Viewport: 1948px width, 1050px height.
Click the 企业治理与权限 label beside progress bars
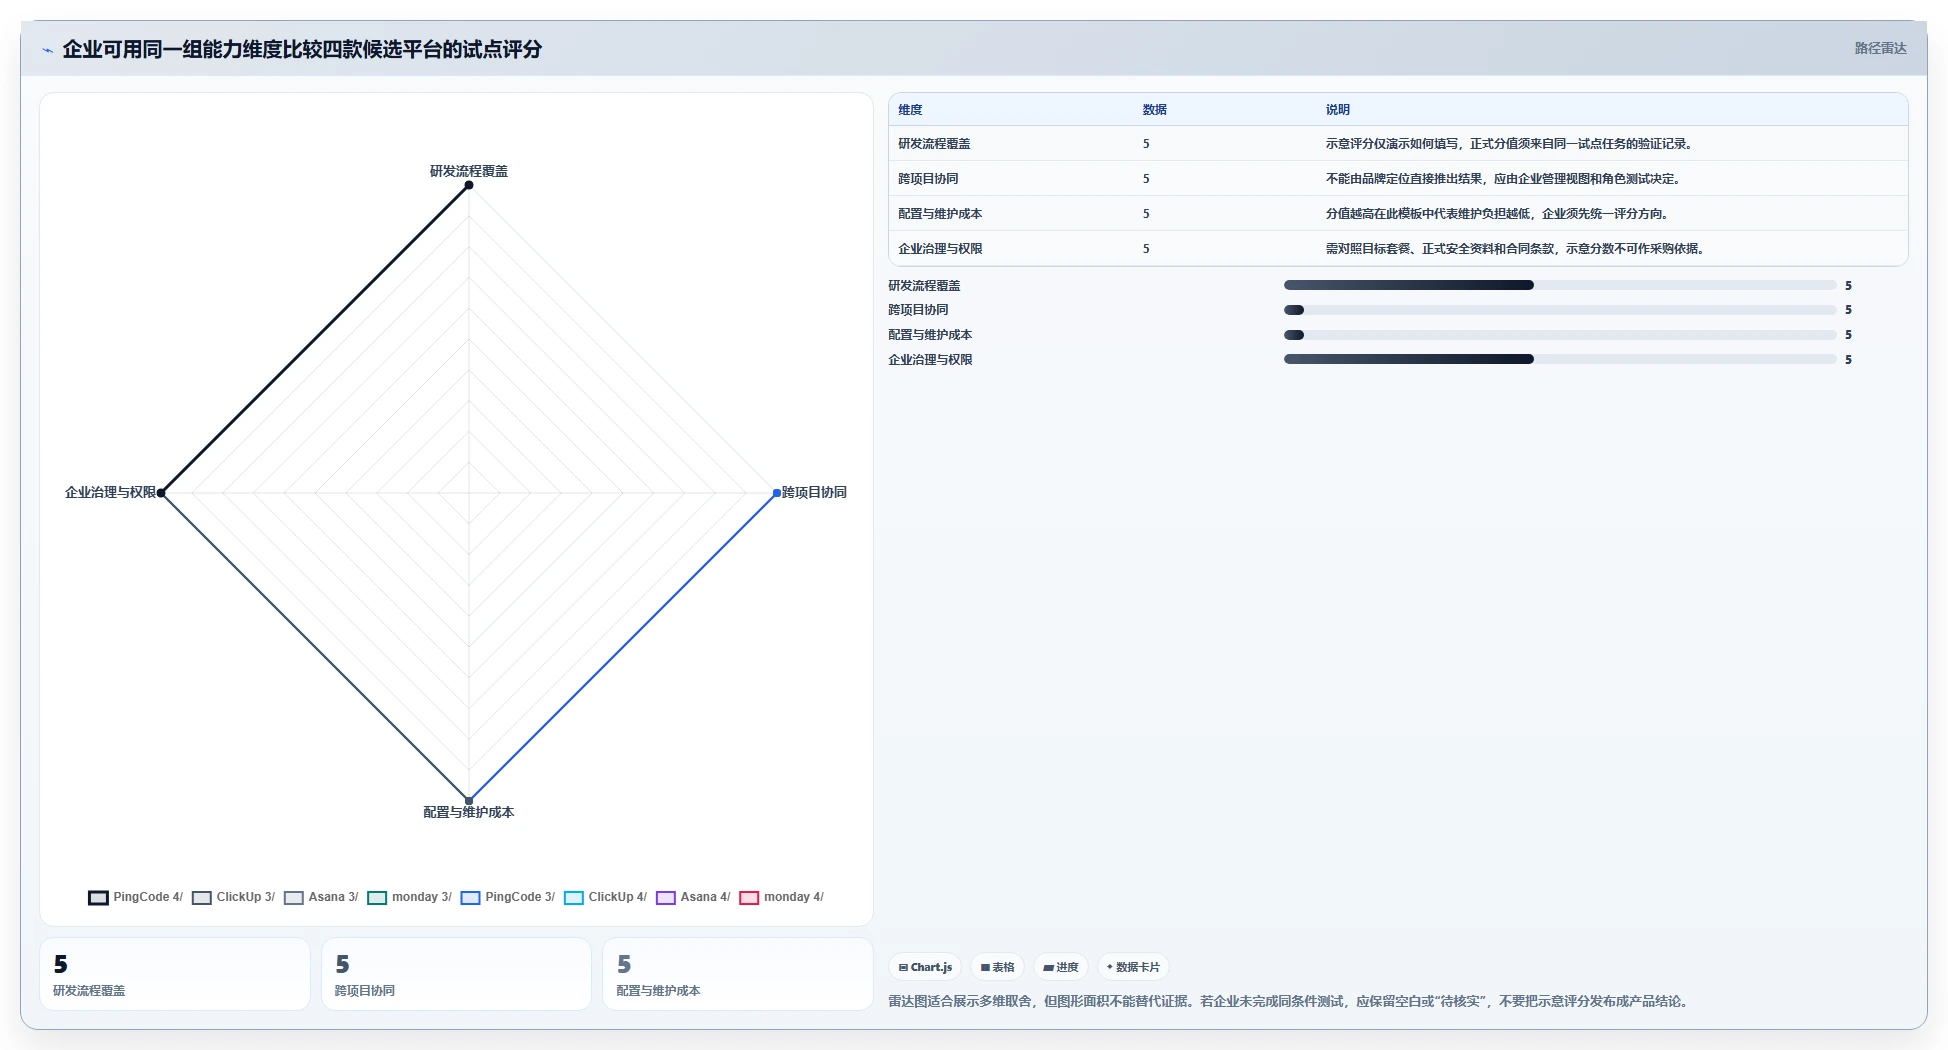(930, 360)
